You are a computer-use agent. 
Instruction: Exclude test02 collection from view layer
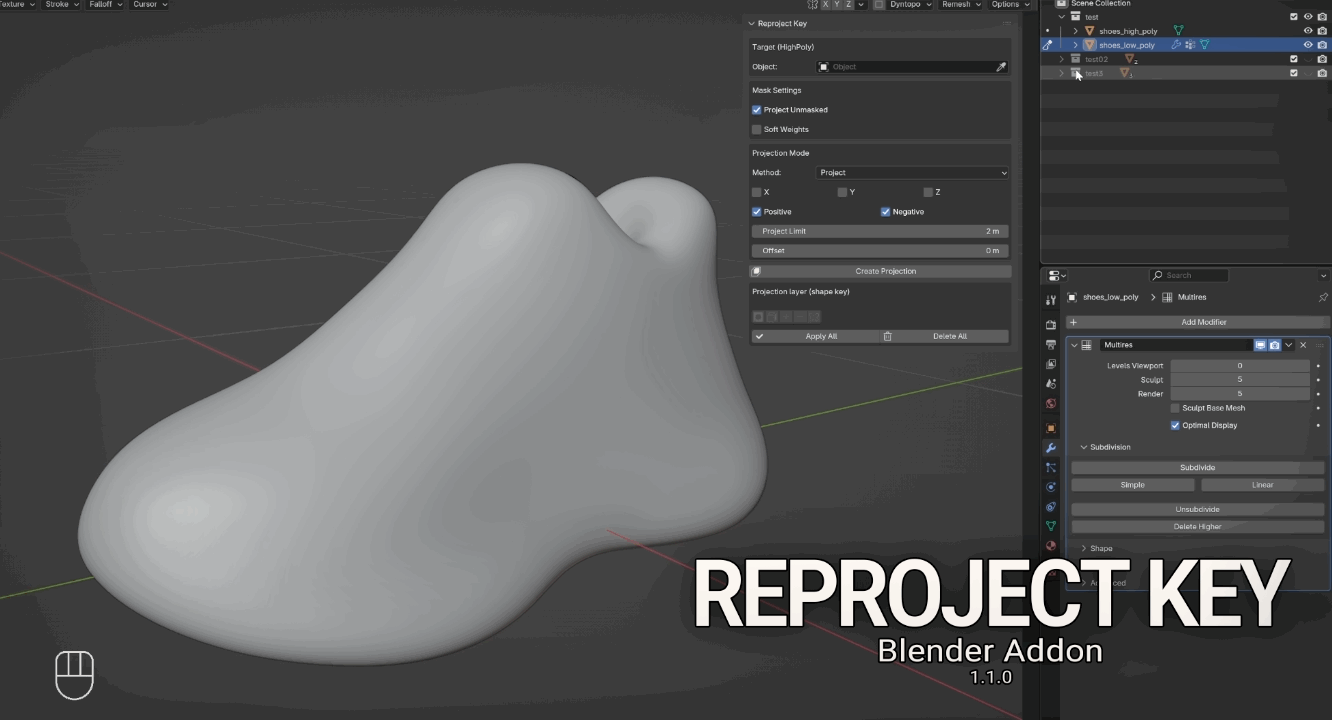pos(1294,59)
